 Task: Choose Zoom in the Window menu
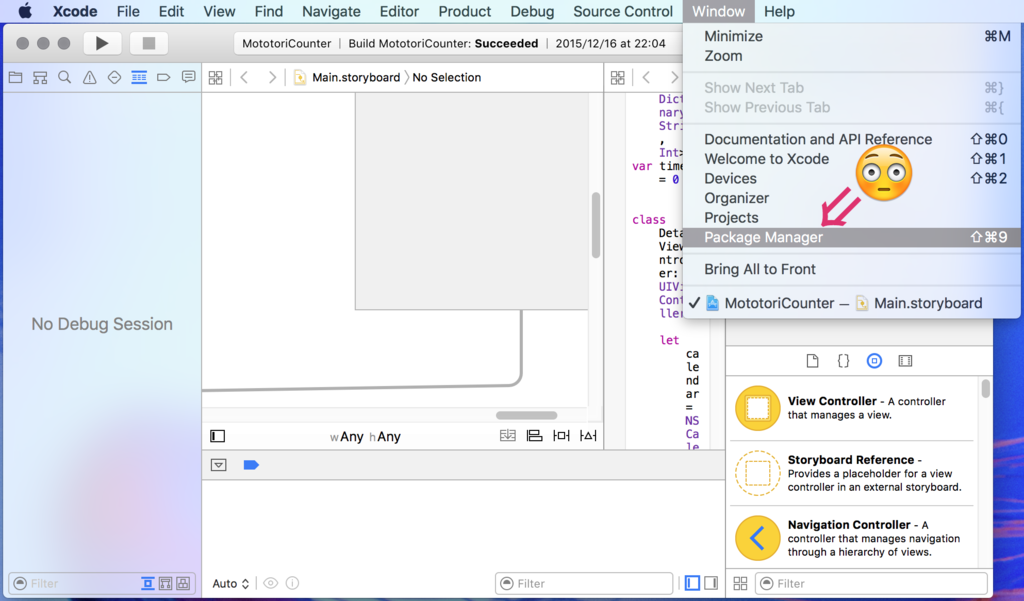point(852,56)
